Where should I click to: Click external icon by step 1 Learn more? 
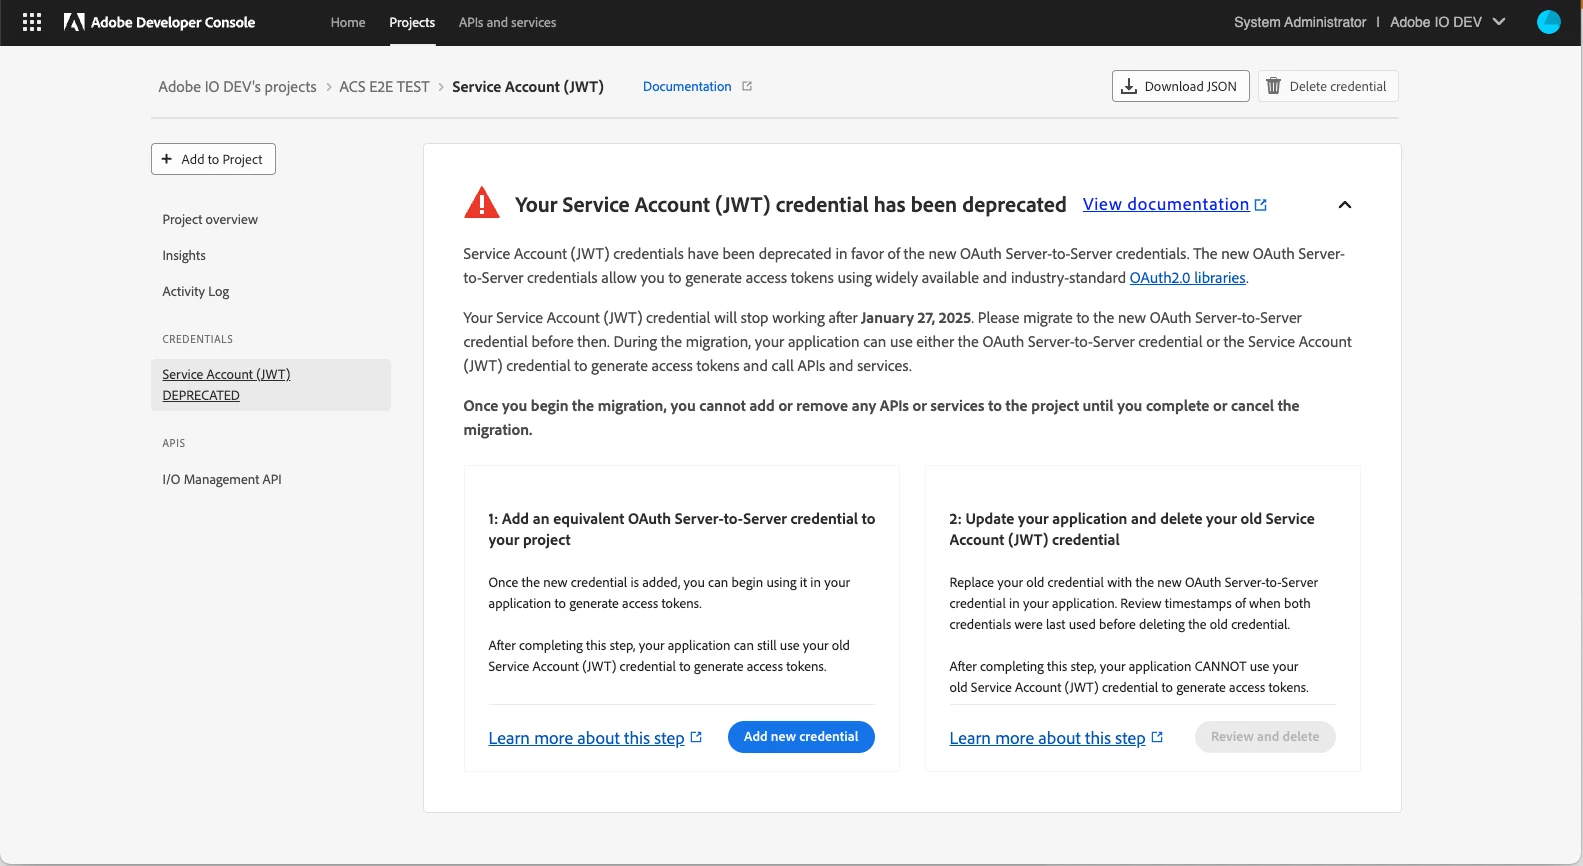pyautogui.click(x=696, y=737)
